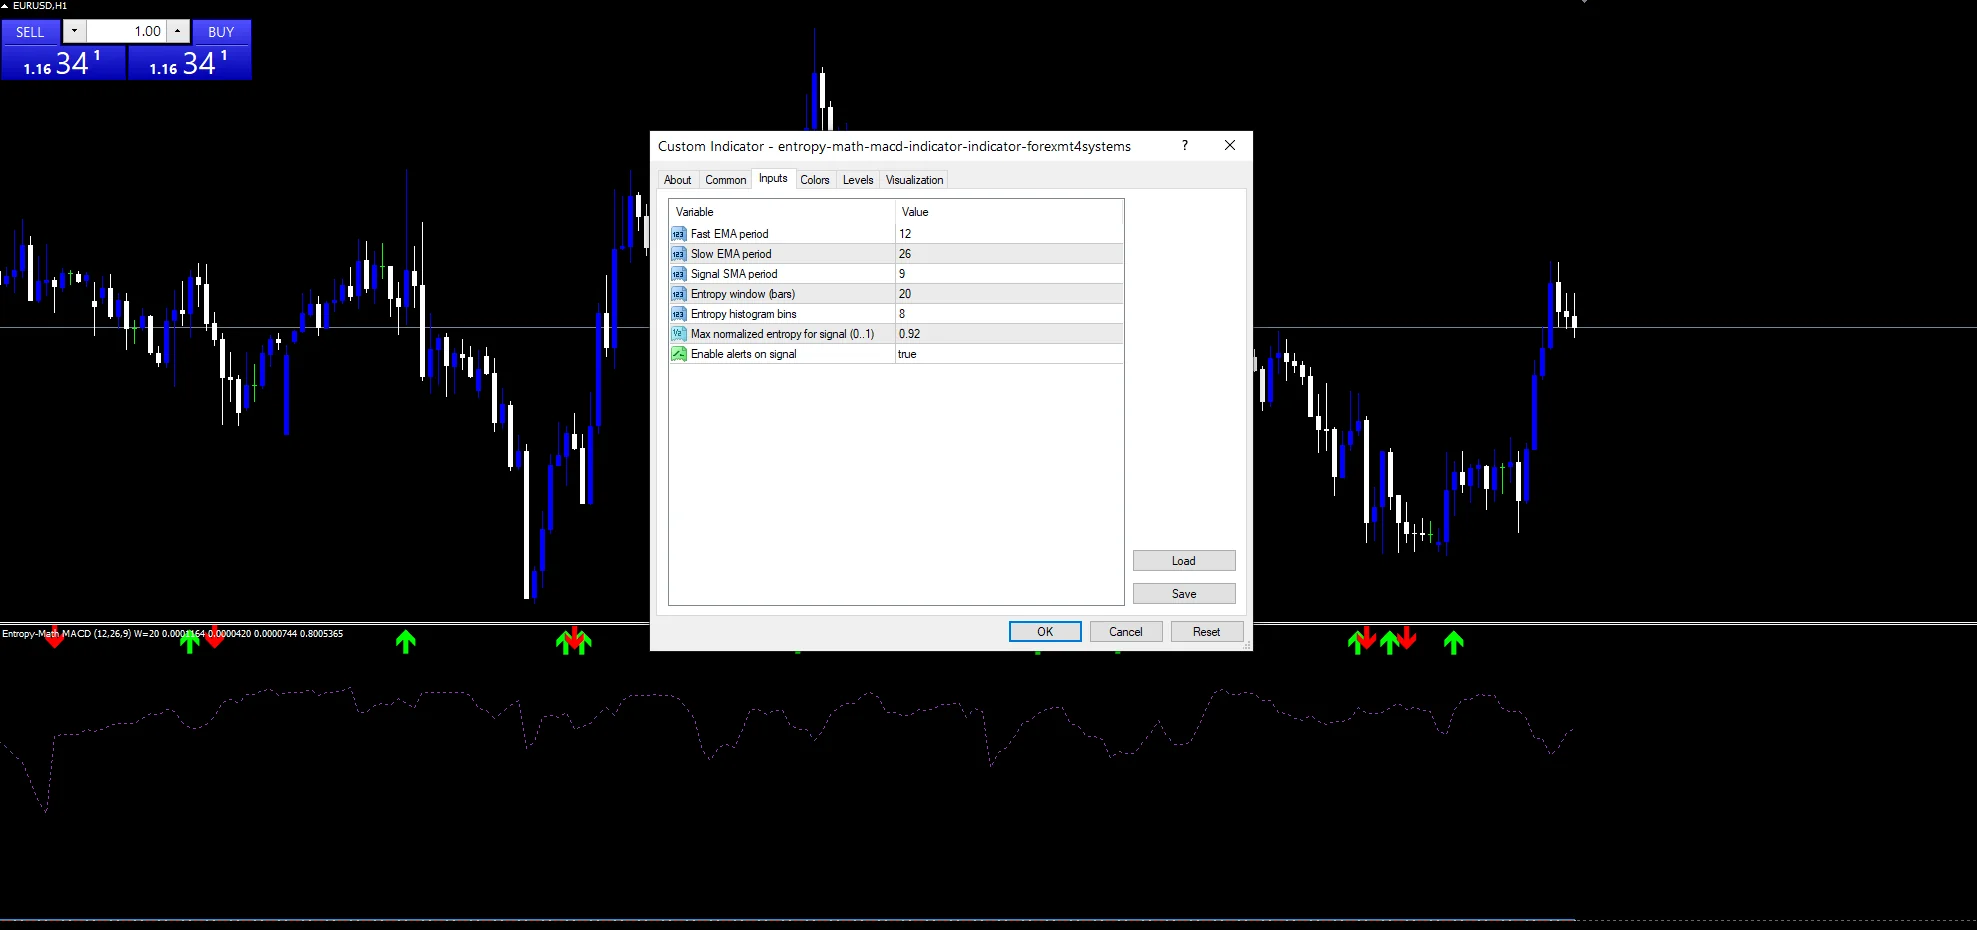Click the Entropy window (bars) label
The image size is (1977, 930).
coord(743,294)
